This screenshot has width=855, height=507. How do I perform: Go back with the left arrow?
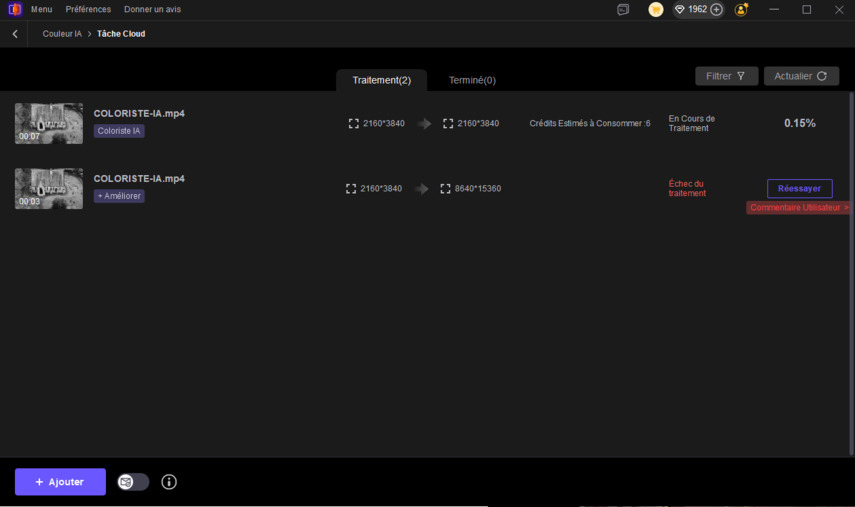[15, 34]
